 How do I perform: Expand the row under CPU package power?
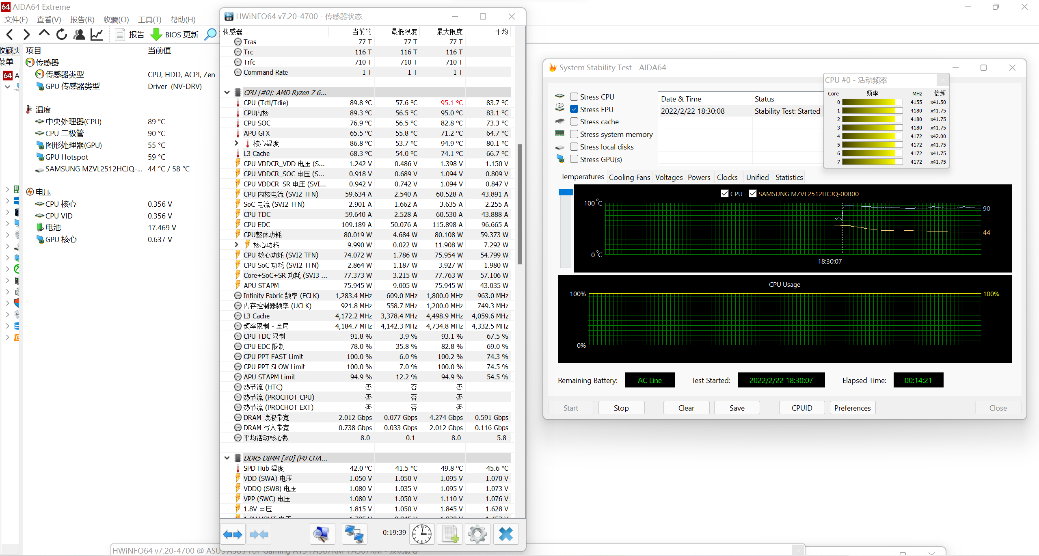tap(237, 245)
